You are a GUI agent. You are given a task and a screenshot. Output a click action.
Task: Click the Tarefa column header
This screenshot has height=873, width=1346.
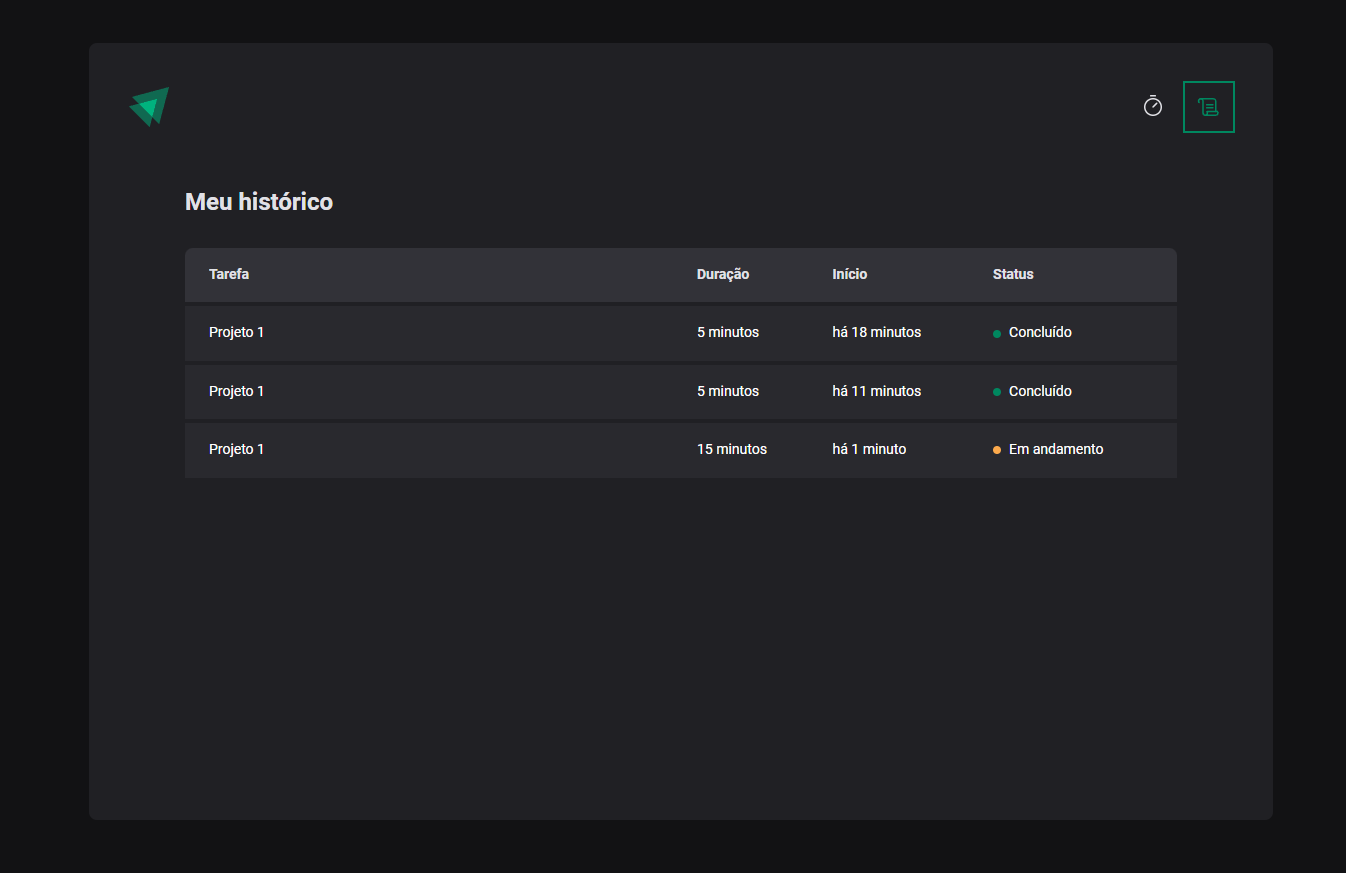229,274
